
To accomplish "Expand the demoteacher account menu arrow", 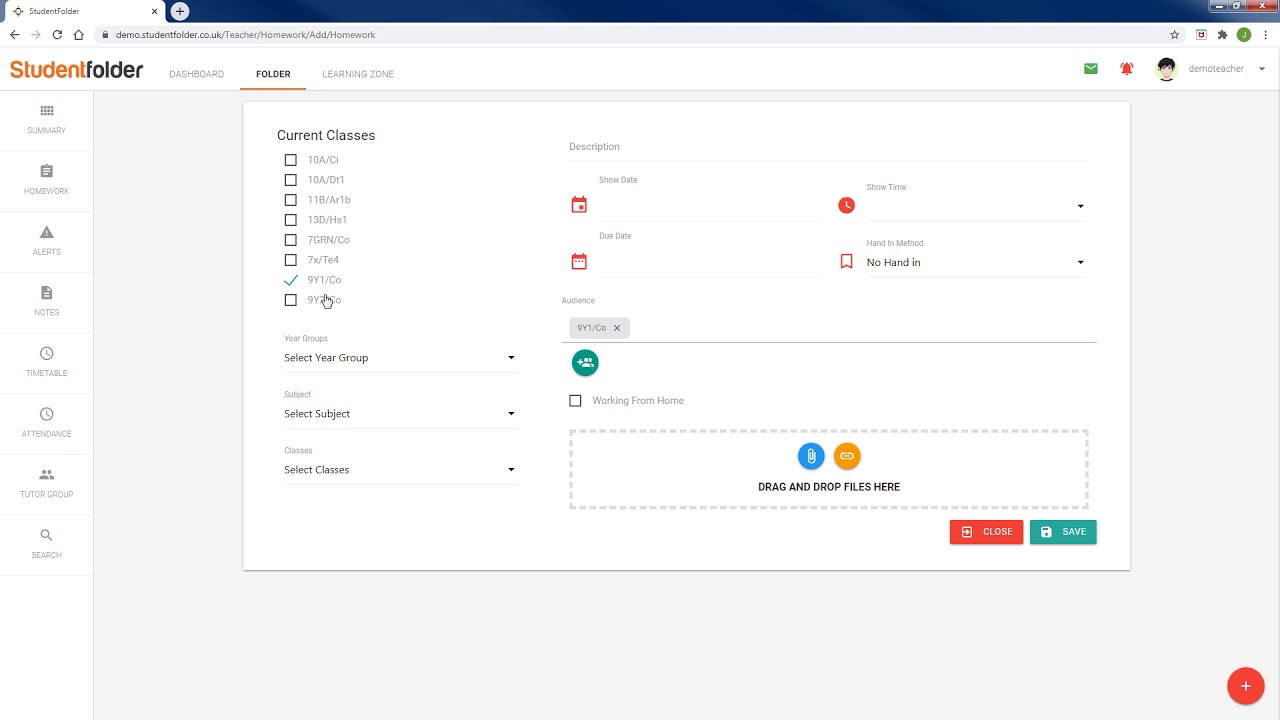I will point(1262,69).
